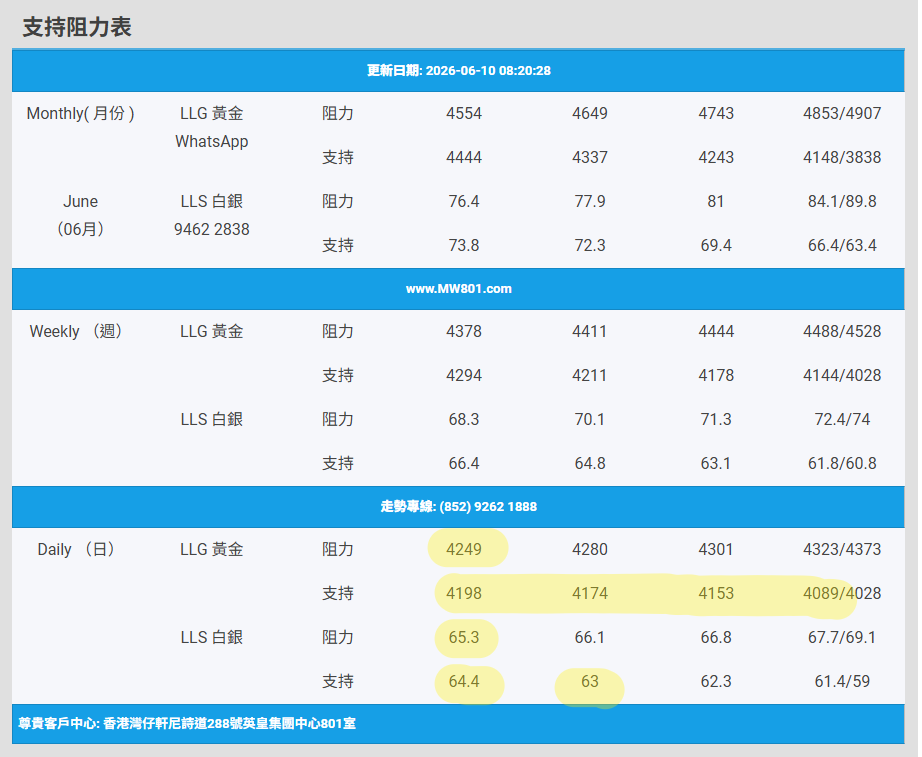The image size is (922, 757).
Task: Select monthly gold support 4444
Action: pos(464,157)
